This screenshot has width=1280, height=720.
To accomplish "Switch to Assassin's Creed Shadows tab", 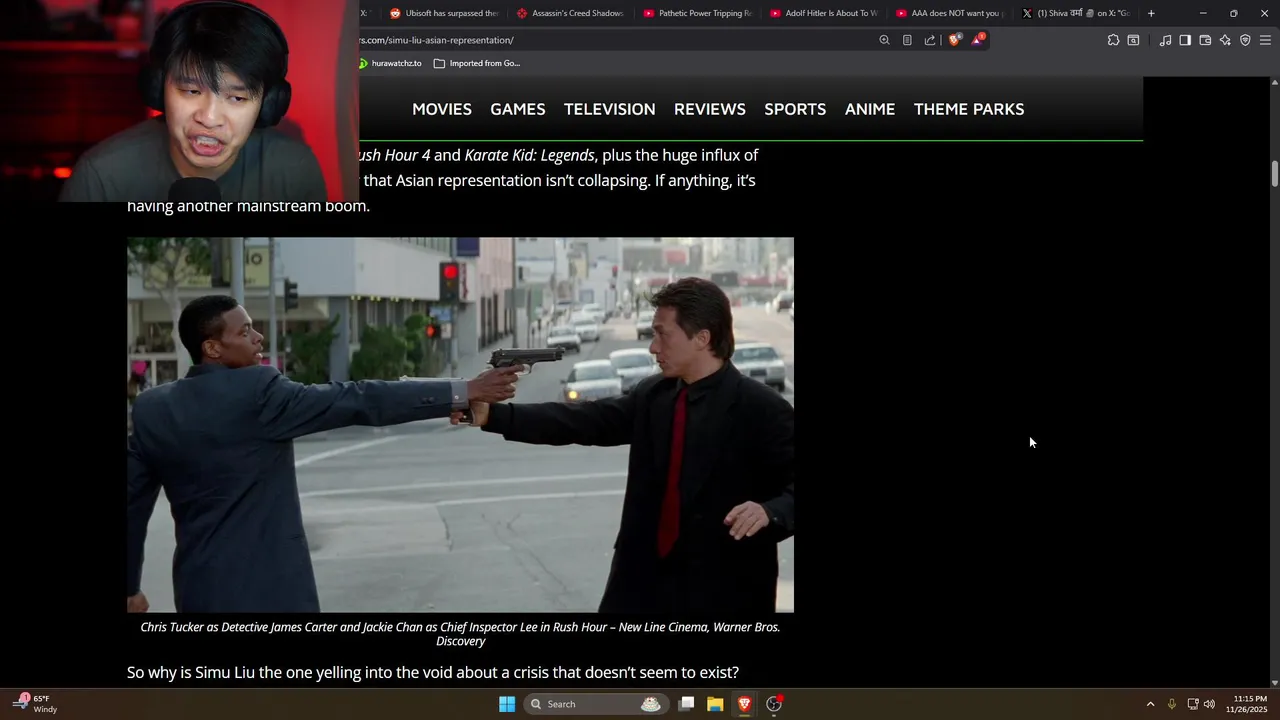I will pos(570,13).
